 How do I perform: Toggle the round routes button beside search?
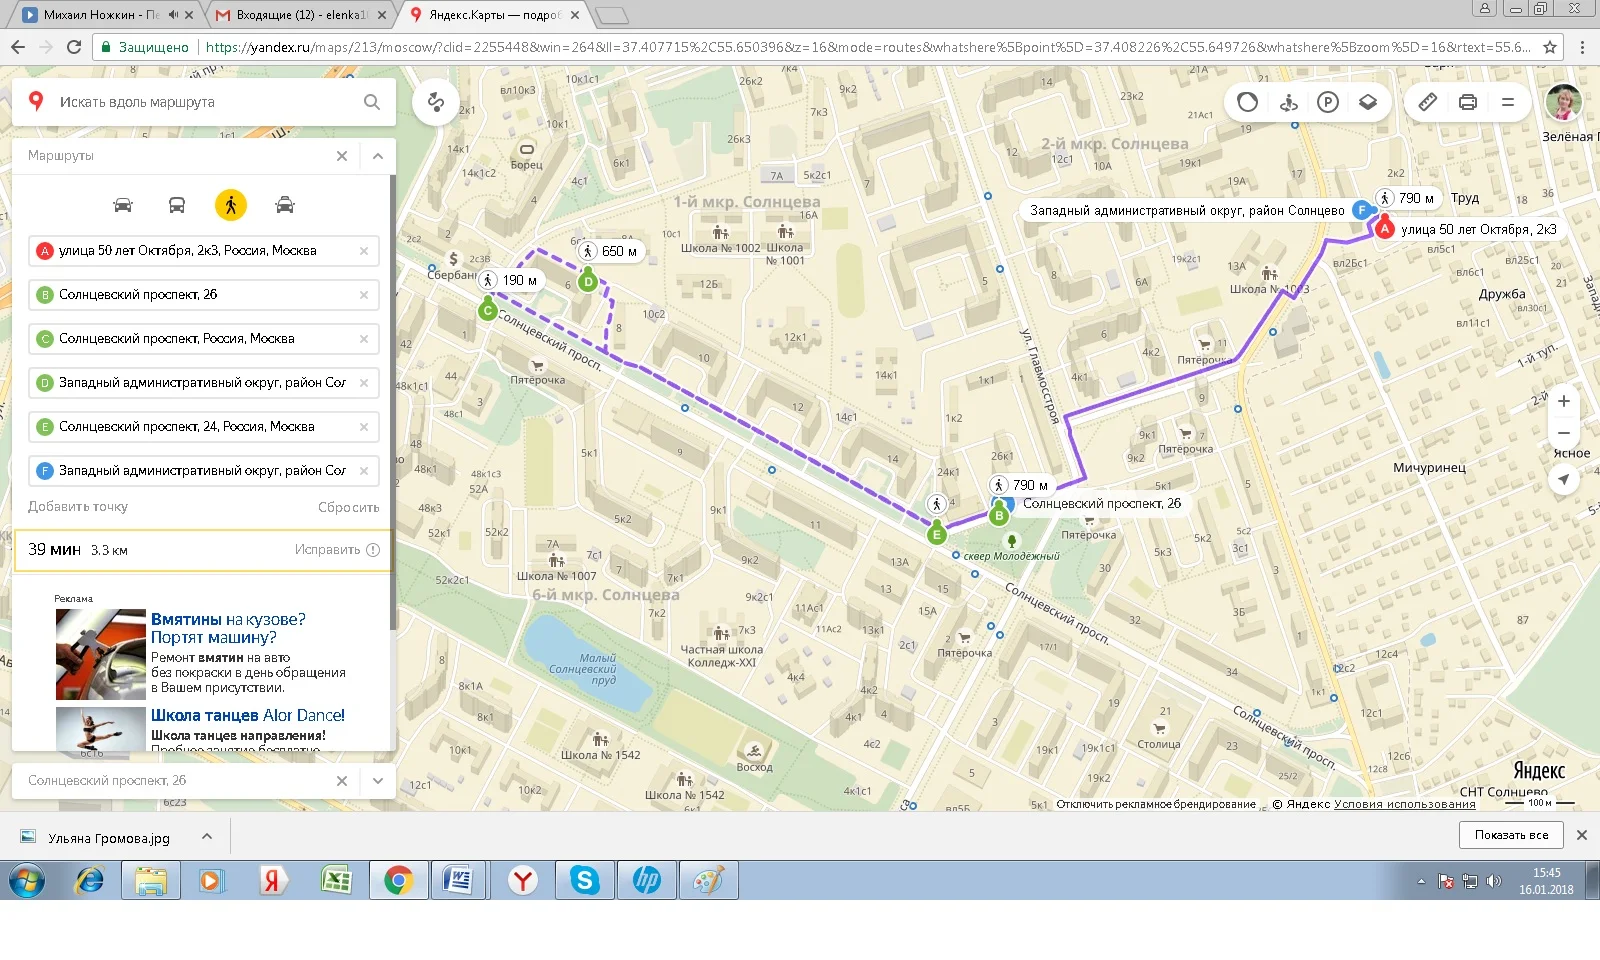(x=436, y=102)
